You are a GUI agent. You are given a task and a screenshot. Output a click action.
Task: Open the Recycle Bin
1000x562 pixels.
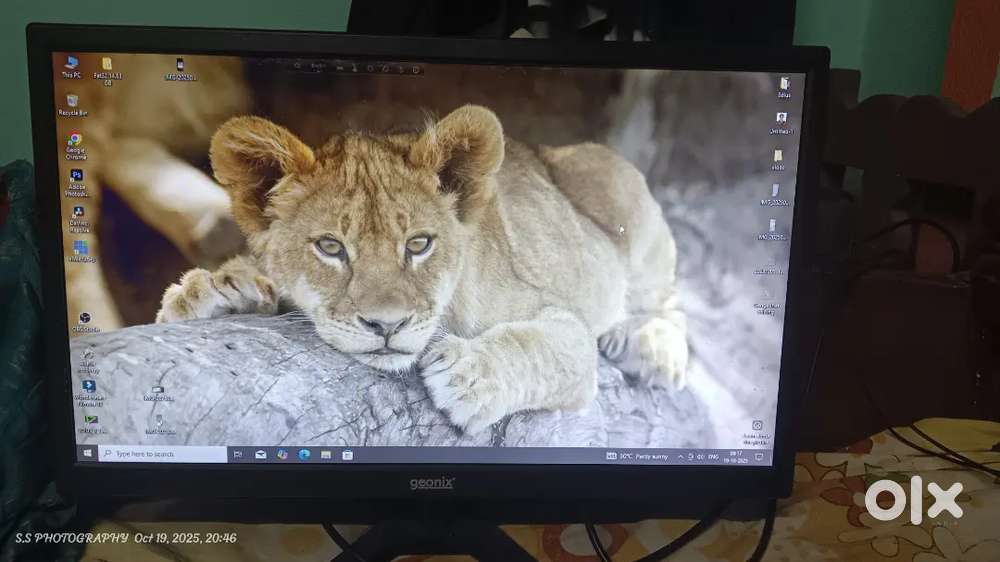[x=72, y=102]
